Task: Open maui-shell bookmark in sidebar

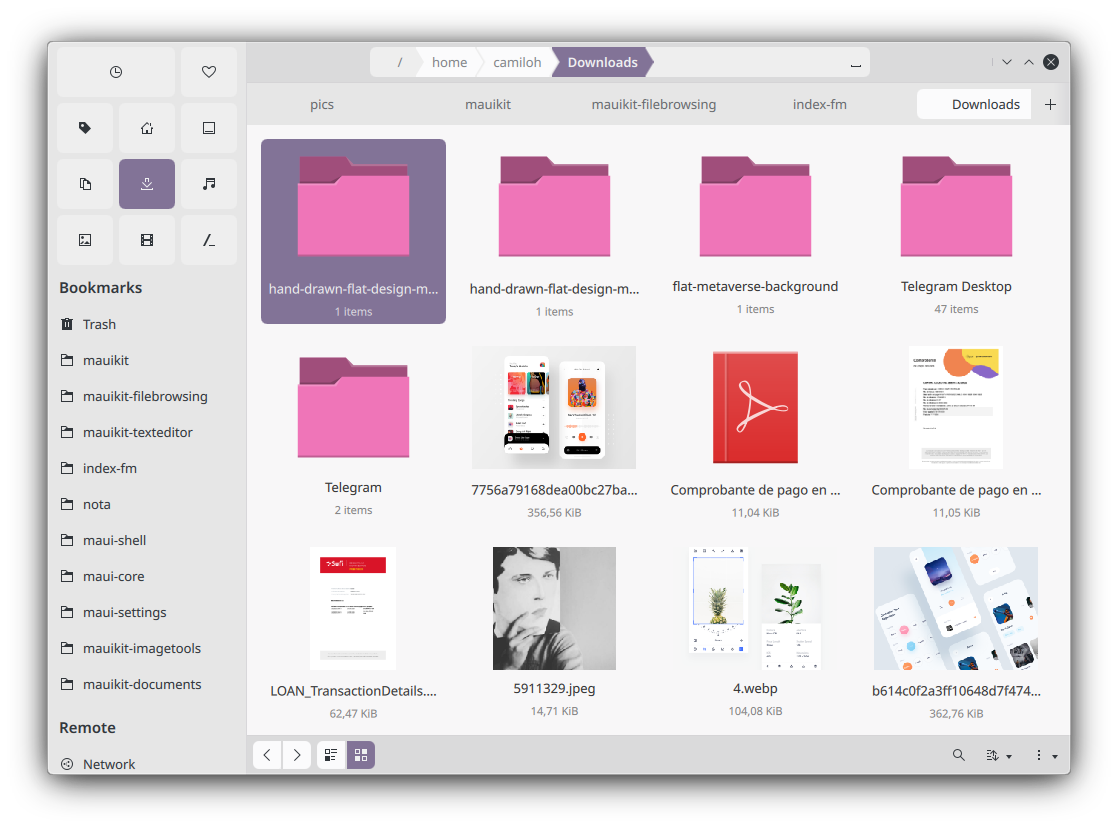Action: (114, 540)
